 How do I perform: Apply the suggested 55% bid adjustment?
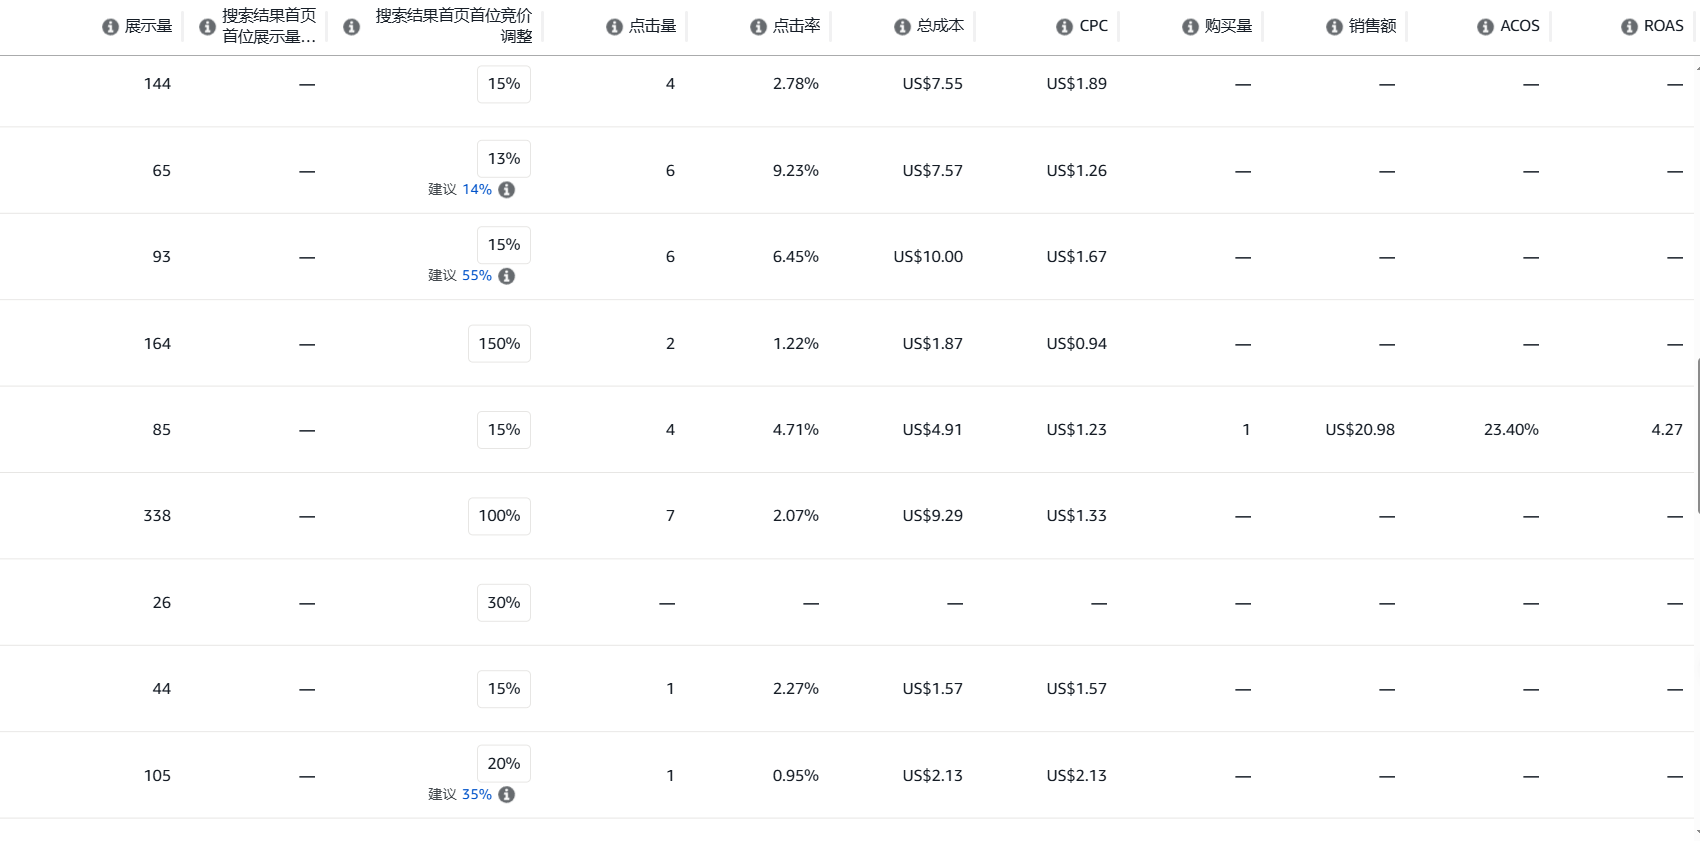[477, 275]
